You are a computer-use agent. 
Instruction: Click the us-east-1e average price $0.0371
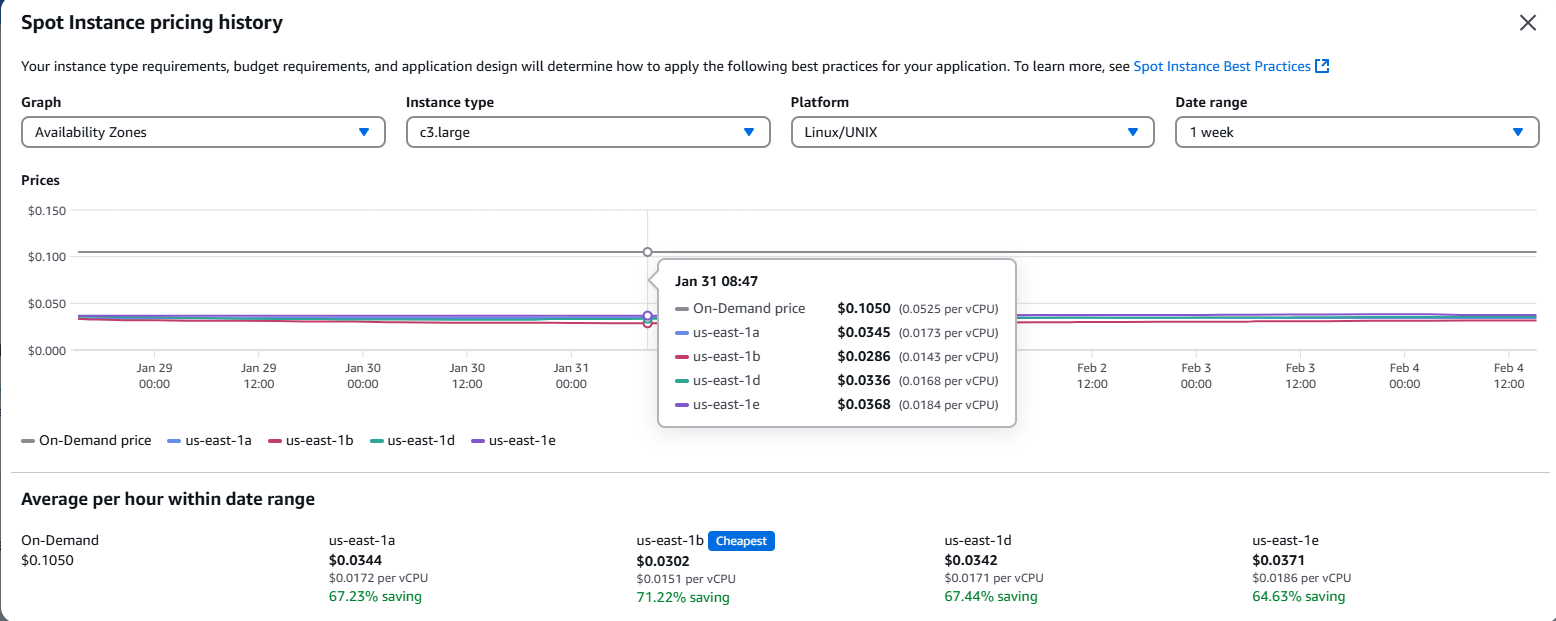pos(1278,560)
